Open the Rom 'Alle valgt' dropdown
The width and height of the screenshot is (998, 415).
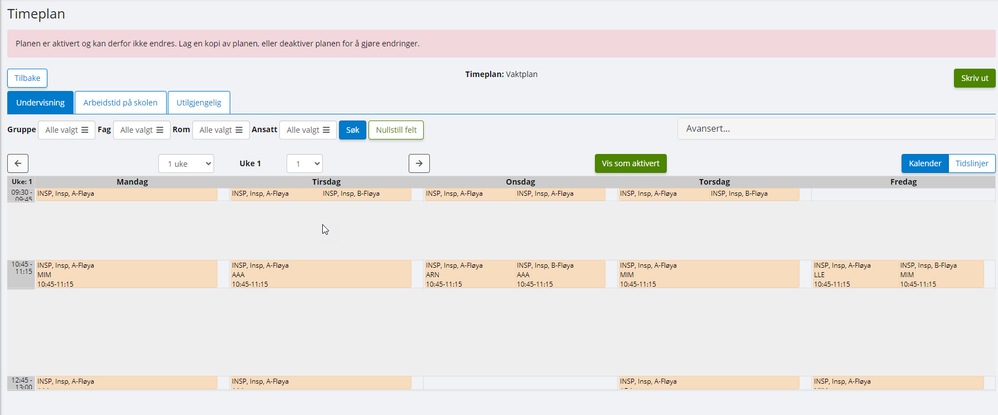221,130
